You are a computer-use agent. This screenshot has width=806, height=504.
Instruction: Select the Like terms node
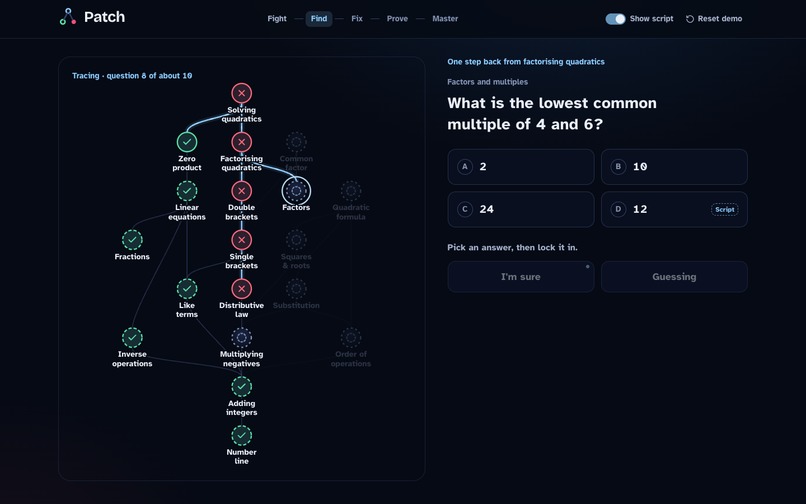(x=187, y=289)
